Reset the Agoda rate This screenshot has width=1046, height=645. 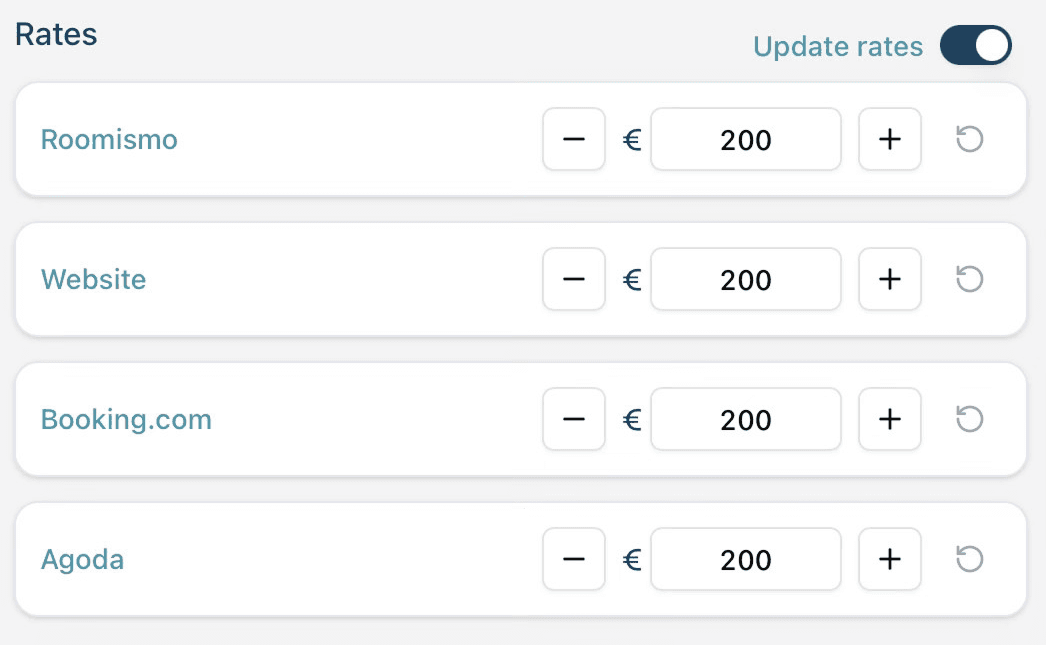[969, 559]
